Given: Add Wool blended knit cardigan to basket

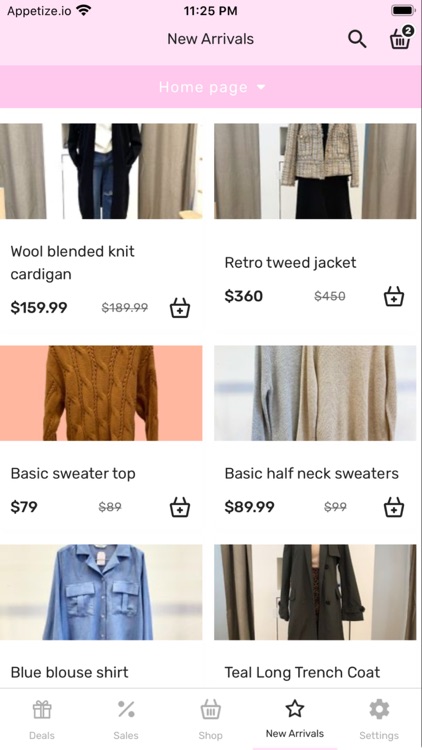Looking at the screenshot, I should [180, 308].
